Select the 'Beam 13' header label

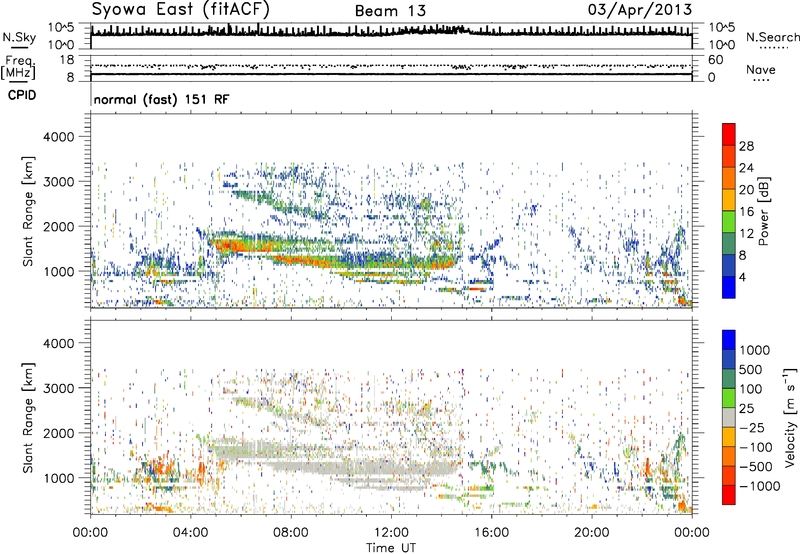pos(390,11)
